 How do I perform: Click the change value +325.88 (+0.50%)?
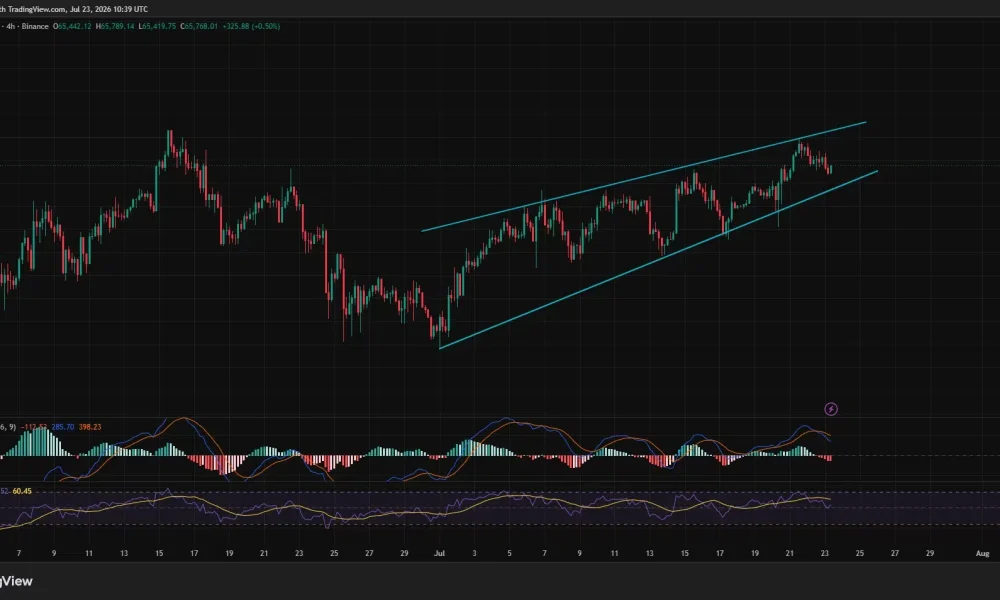251,26
